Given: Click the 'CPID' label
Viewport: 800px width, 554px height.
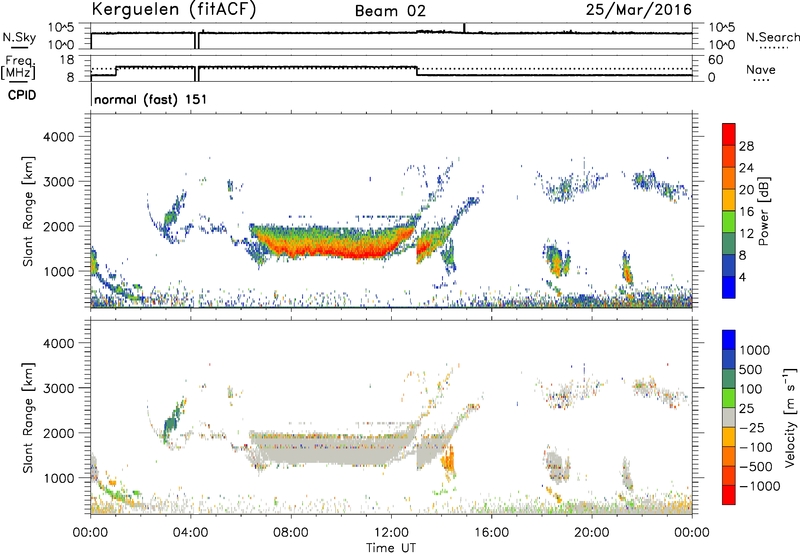Looking at the screenshot, I should pos(22,95).
